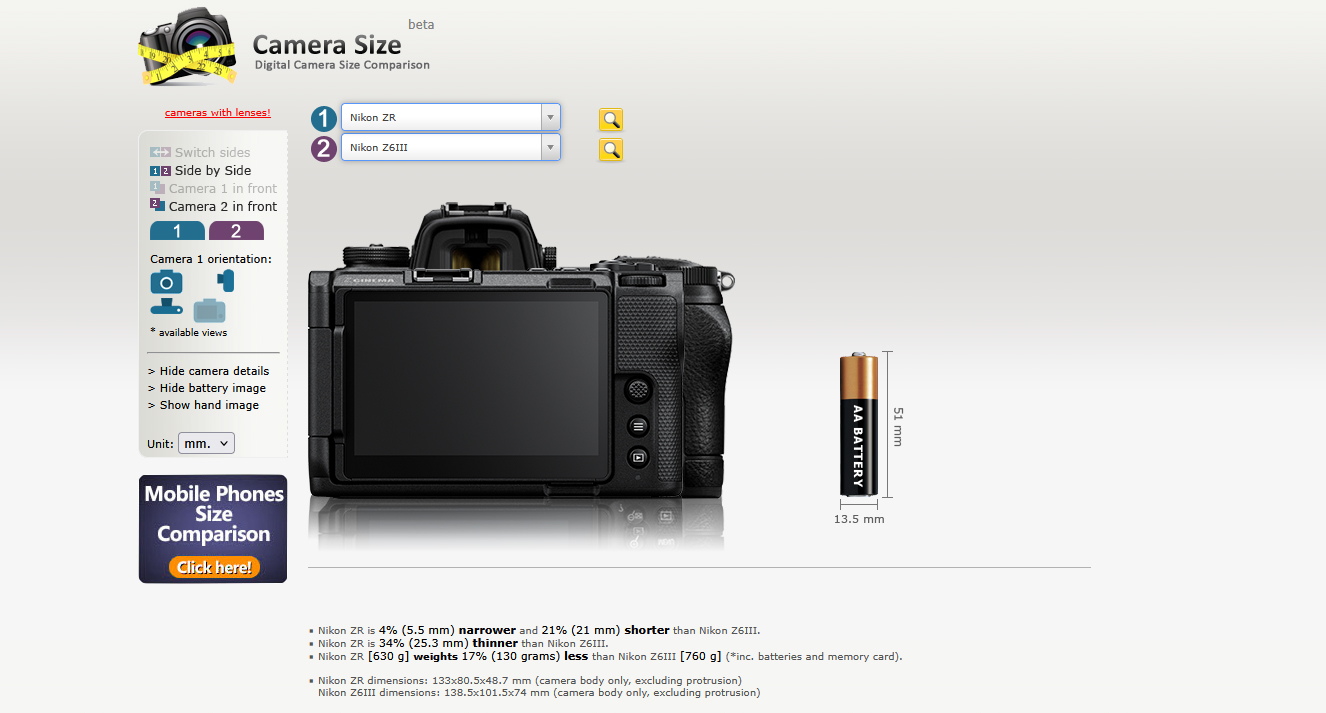
Task: Click the line containing 'weights 17% (130 grams) less'
Action: (x=610, y=657)
